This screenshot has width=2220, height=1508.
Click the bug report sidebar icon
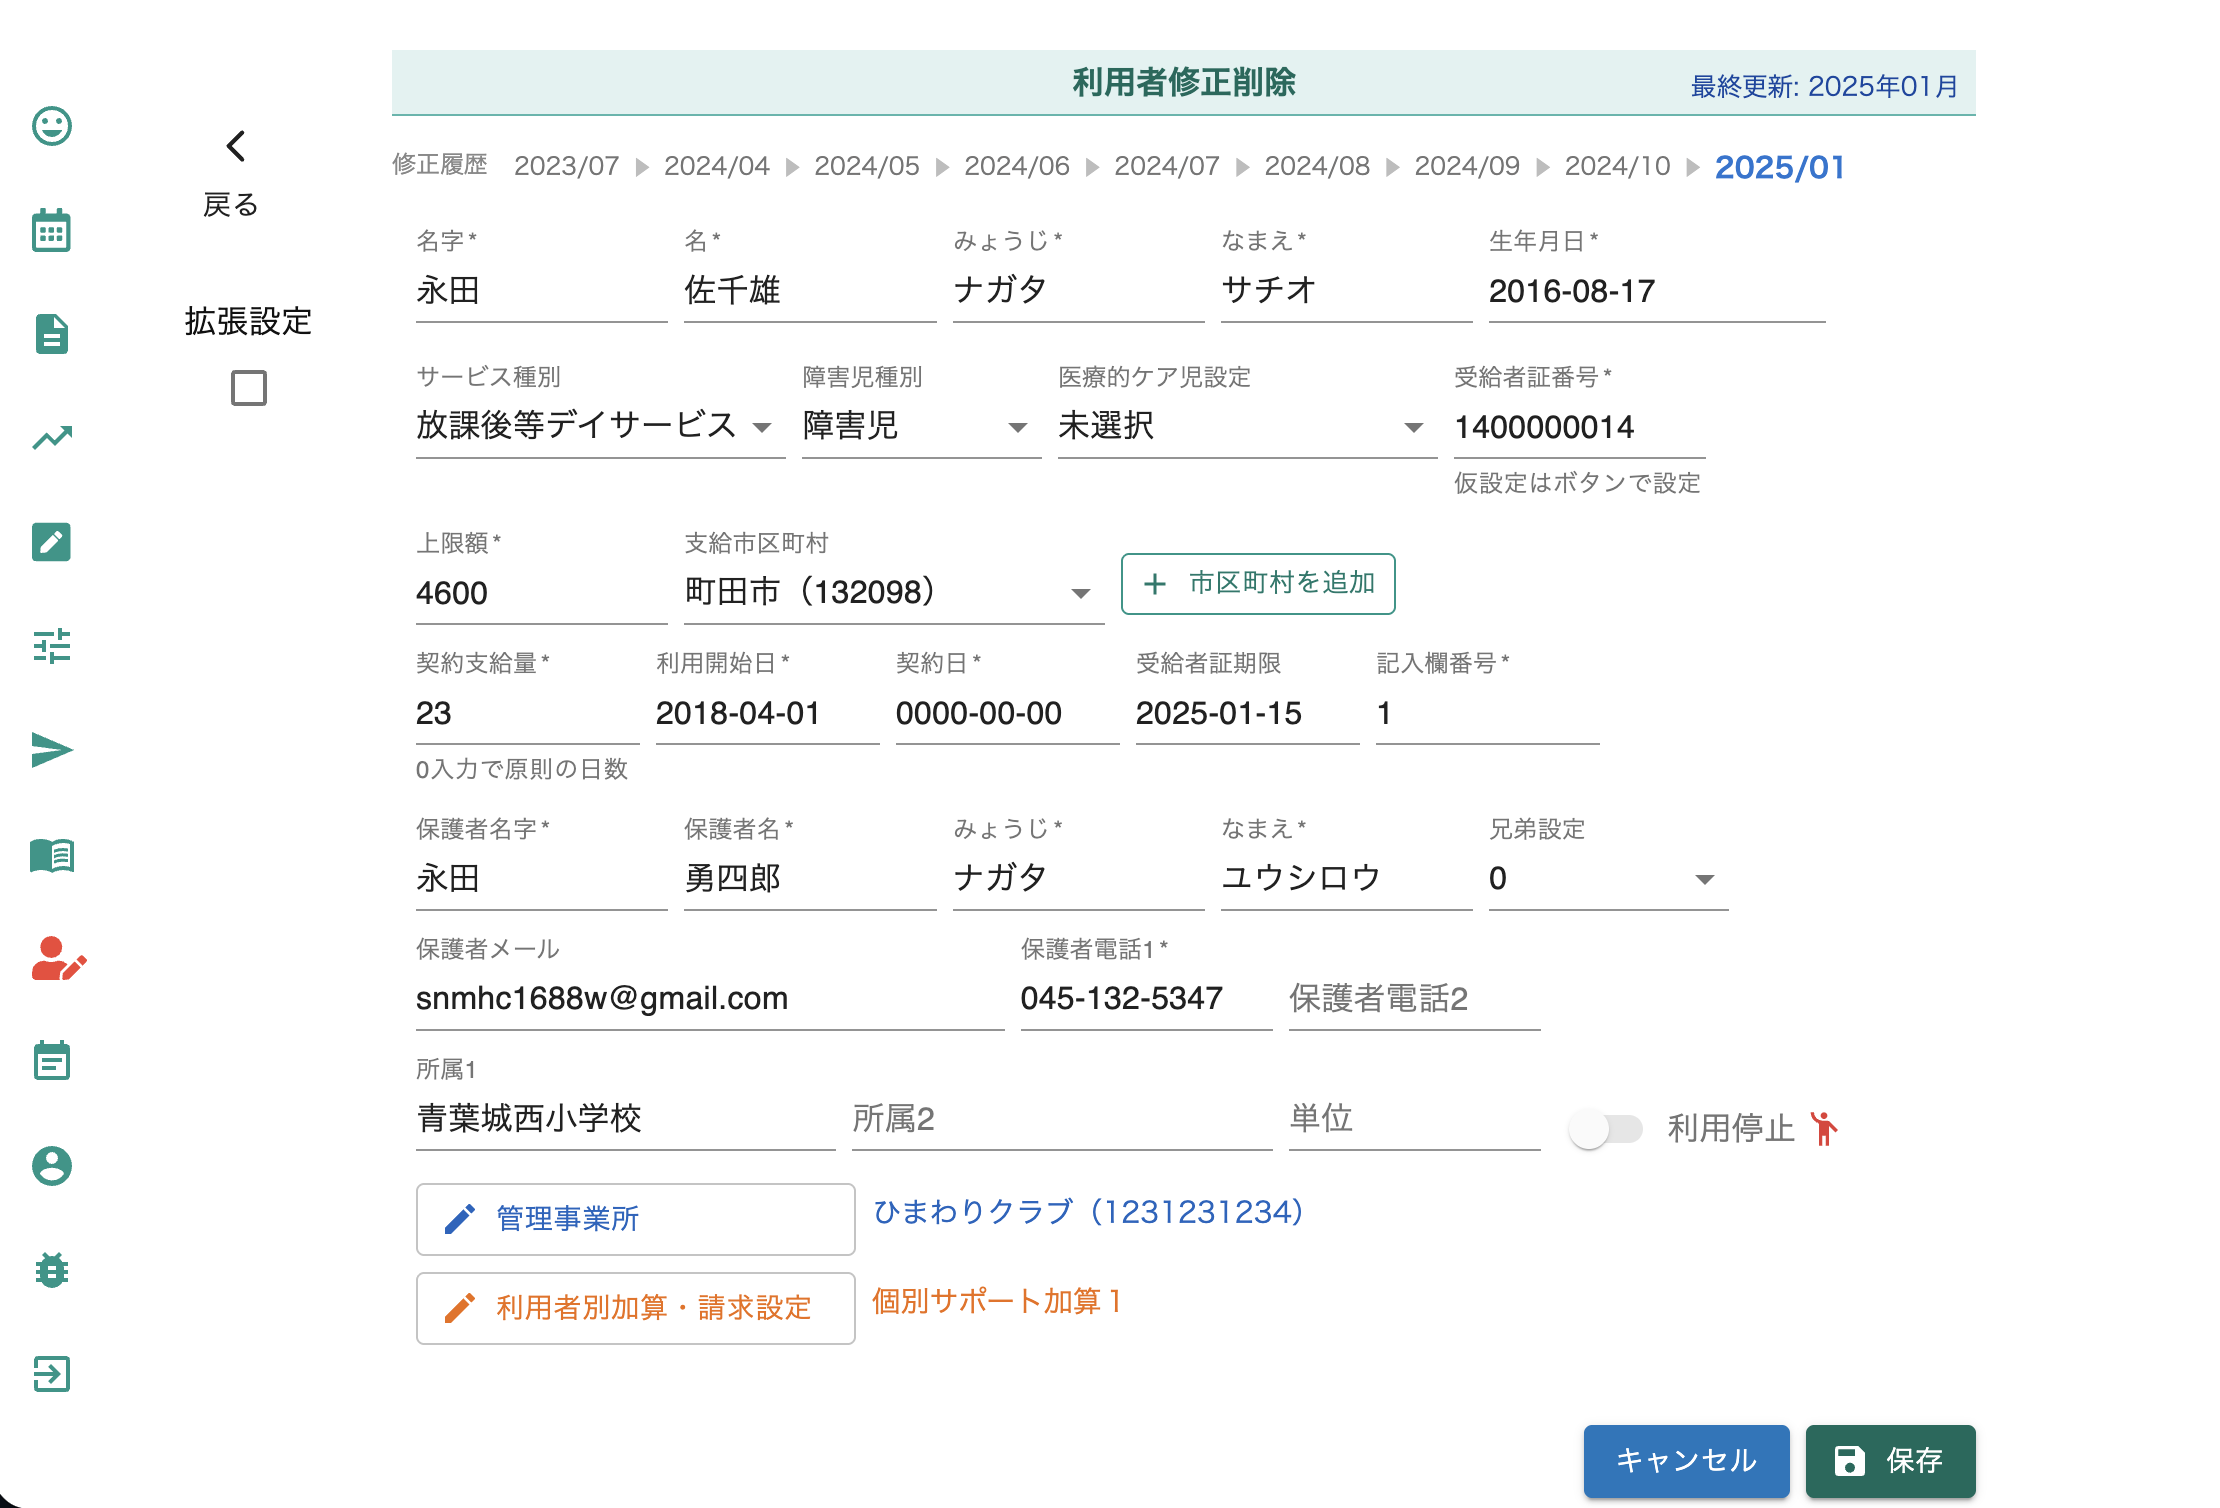(52, 1270)
